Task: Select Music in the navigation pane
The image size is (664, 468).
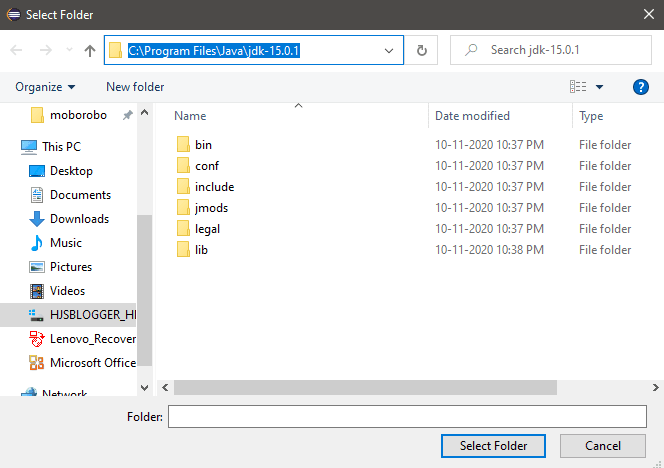Action: (x=66, y=243)
